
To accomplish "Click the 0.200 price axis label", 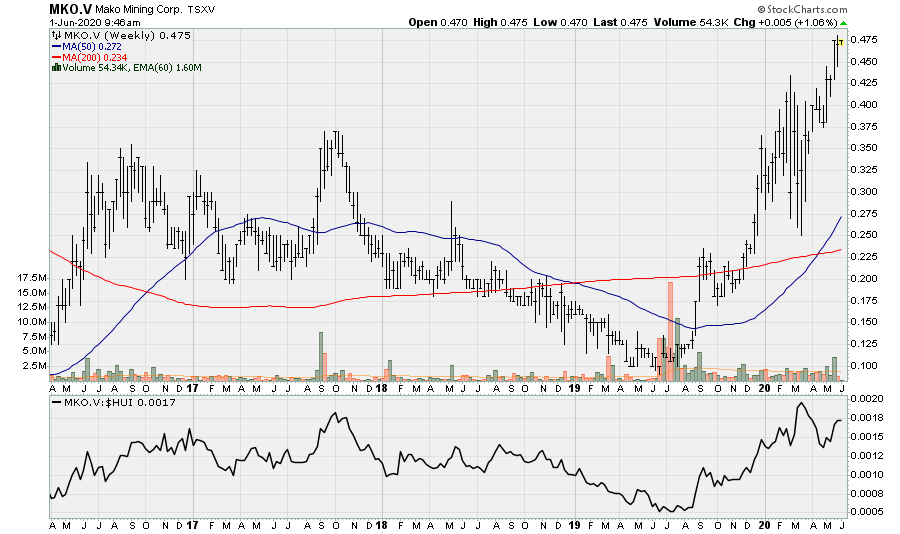I will pos(863,278).
